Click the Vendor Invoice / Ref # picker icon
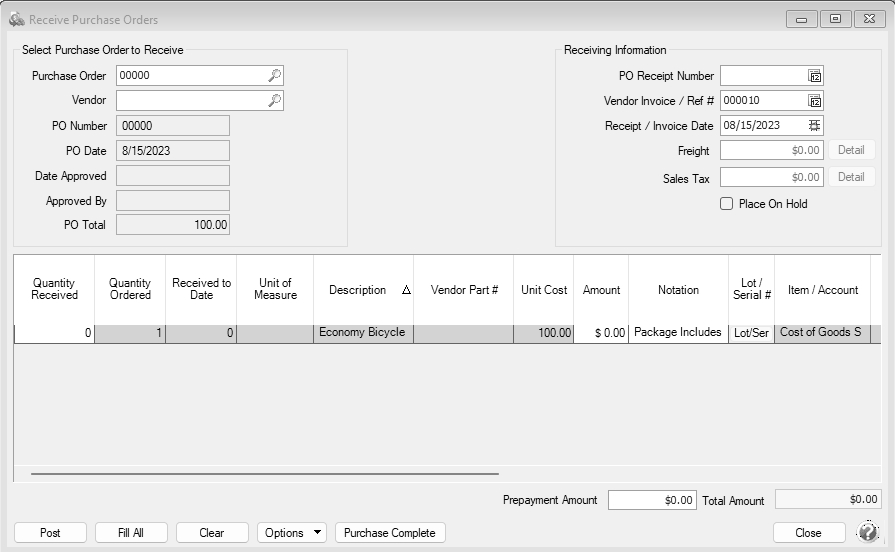This screenshot has width=895, height=552. [814, 101]
